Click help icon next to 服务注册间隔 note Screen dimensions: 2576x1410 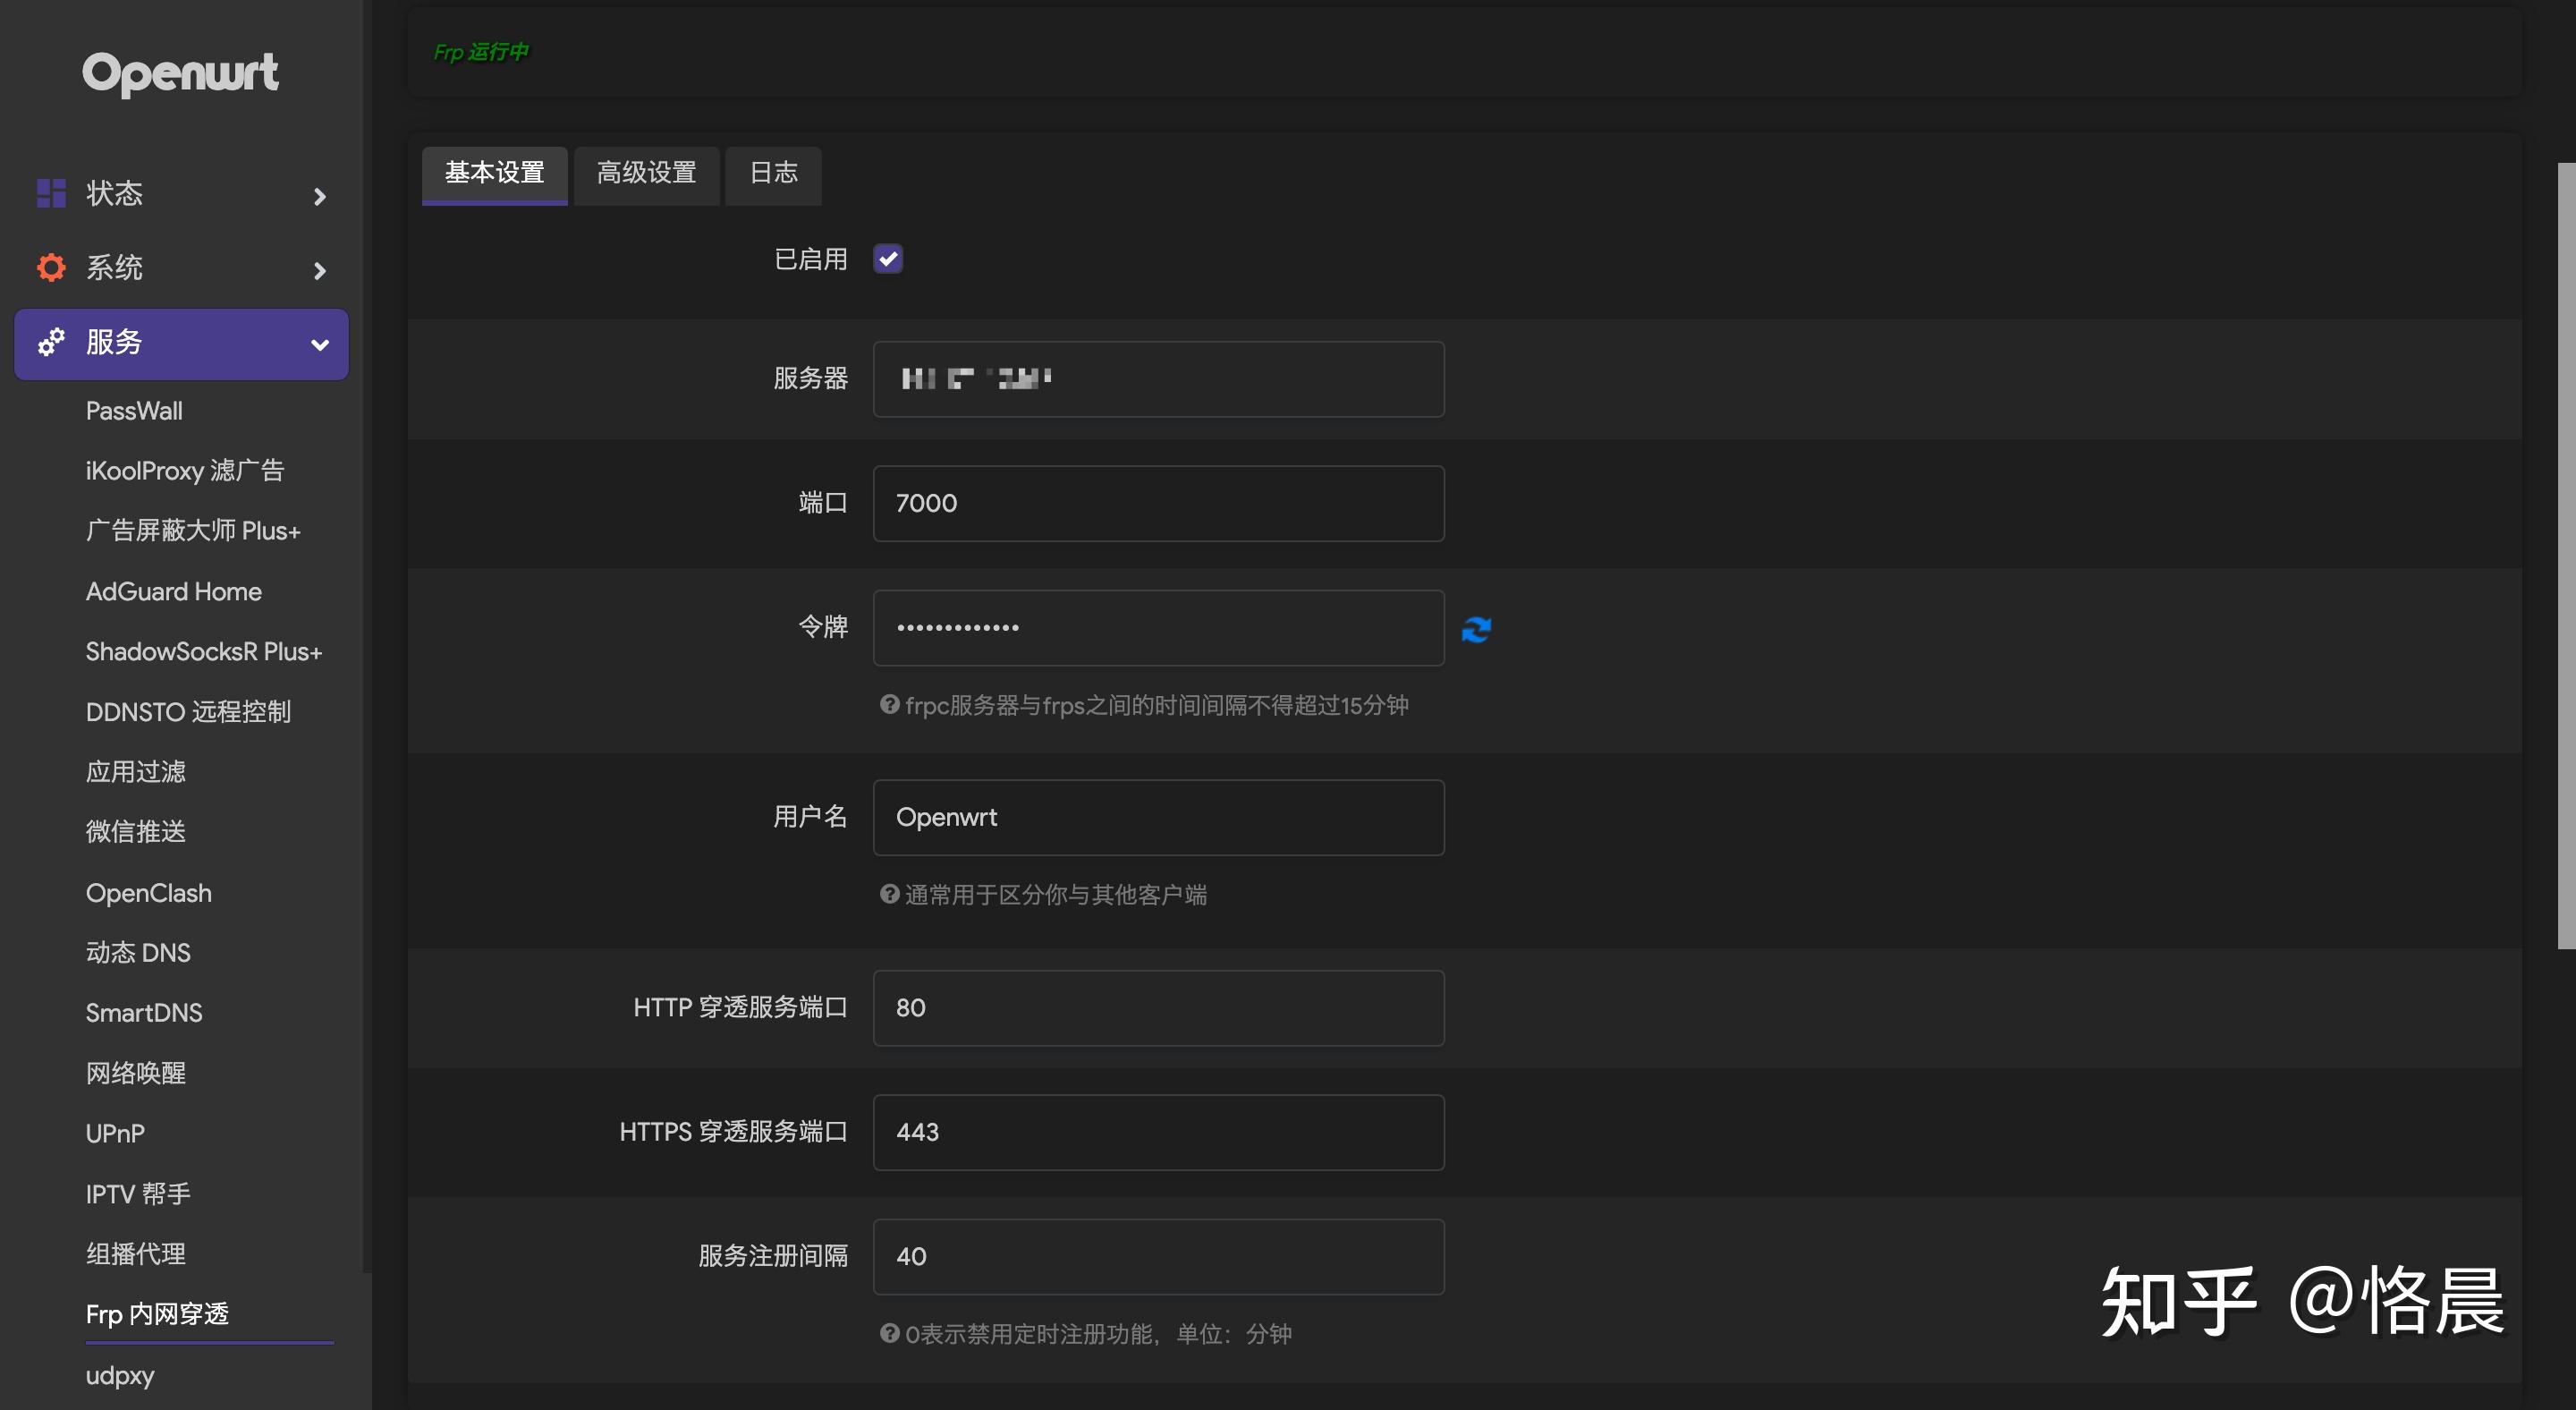tap(888, 1332)
